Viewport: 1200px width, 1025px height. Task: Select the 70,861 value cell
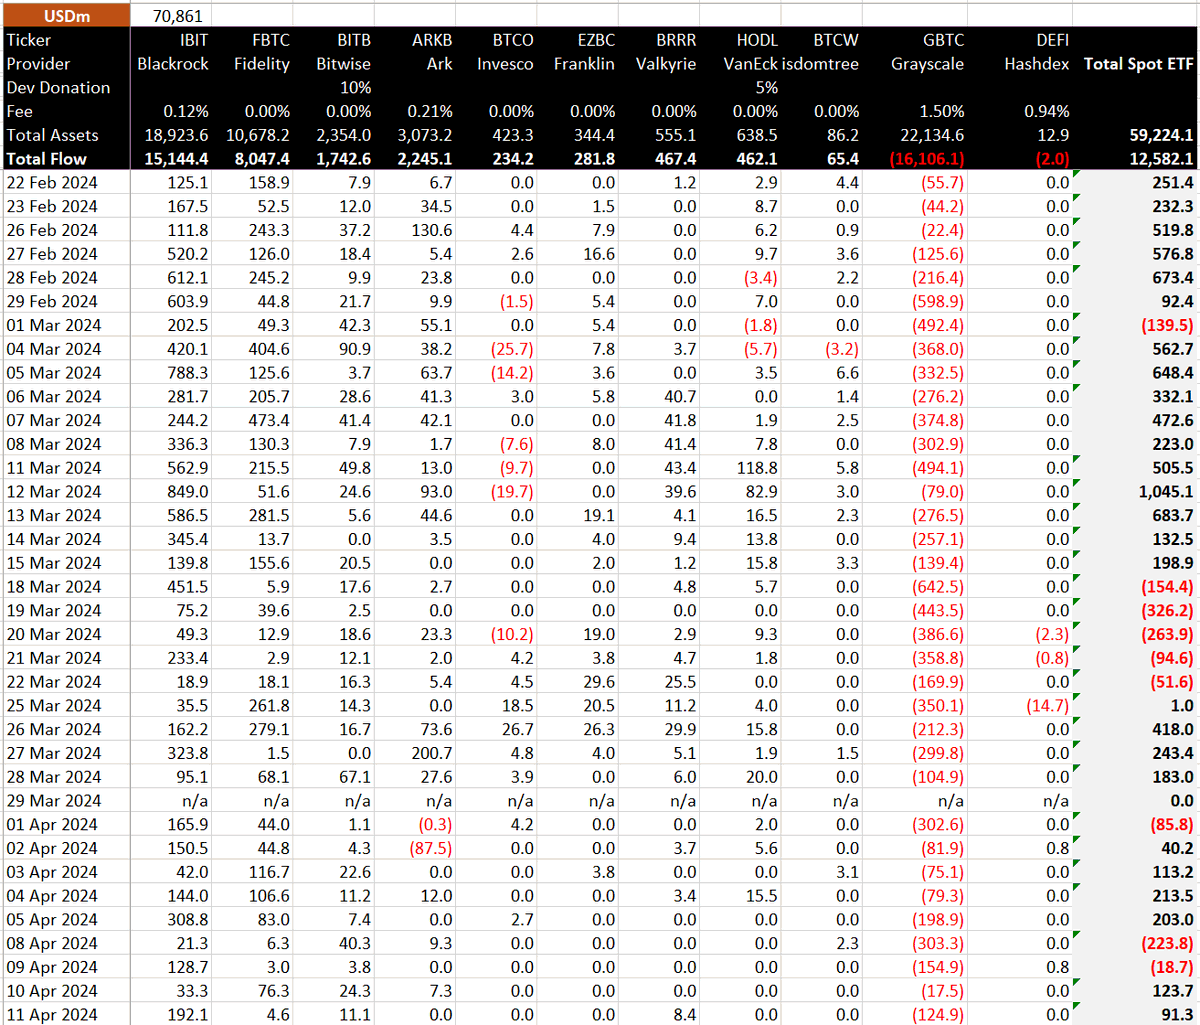(180, 16)
